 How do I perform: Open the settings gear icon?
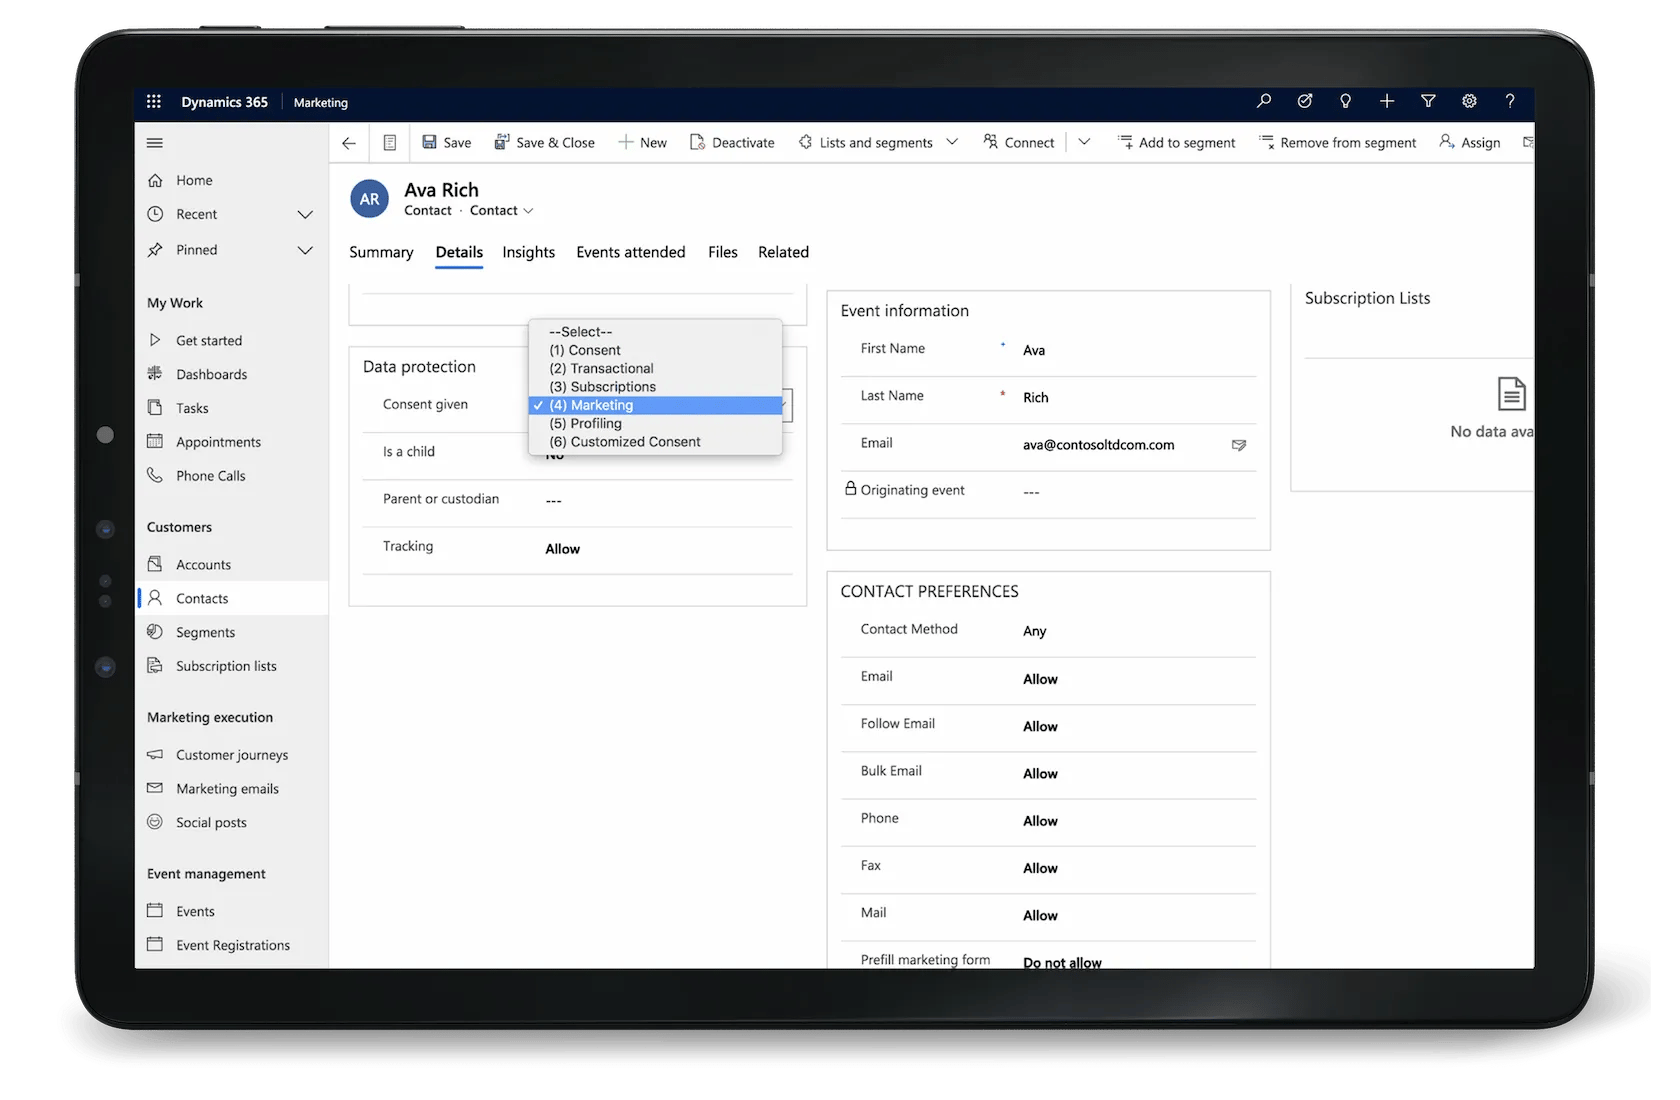click(x=1469, y=101)
